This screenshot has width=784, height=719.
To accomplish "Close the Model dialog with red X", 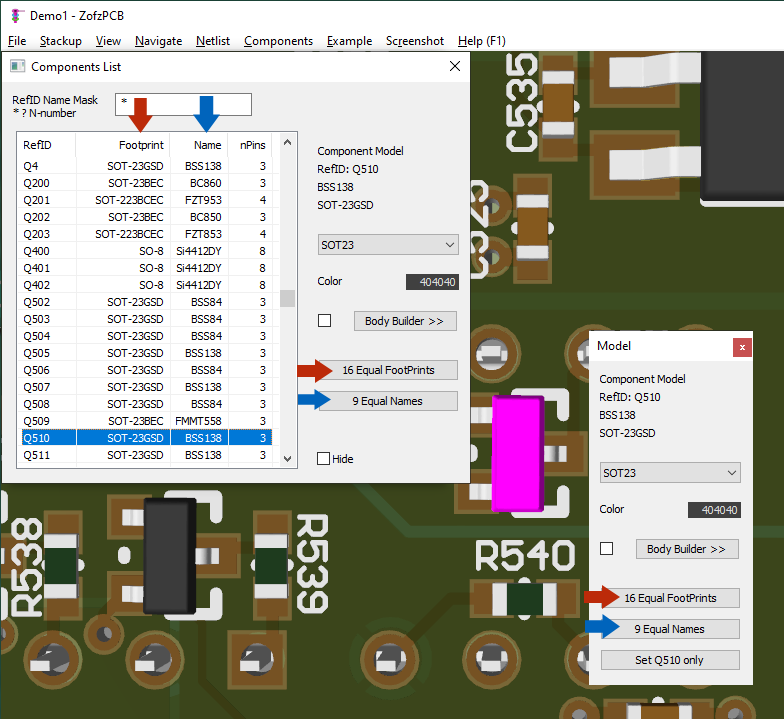I will coord(742,346).
